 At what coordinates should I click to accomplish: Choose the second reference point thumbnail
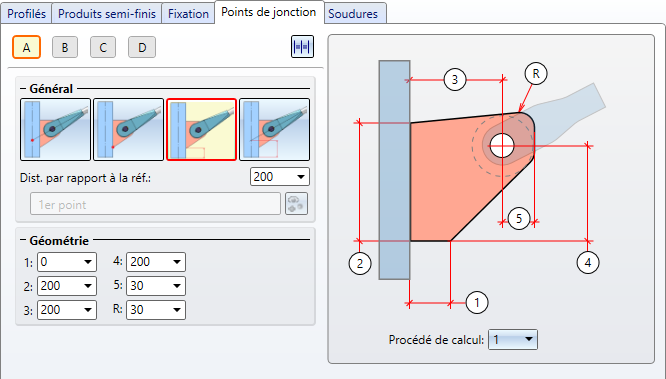point(128,130)
